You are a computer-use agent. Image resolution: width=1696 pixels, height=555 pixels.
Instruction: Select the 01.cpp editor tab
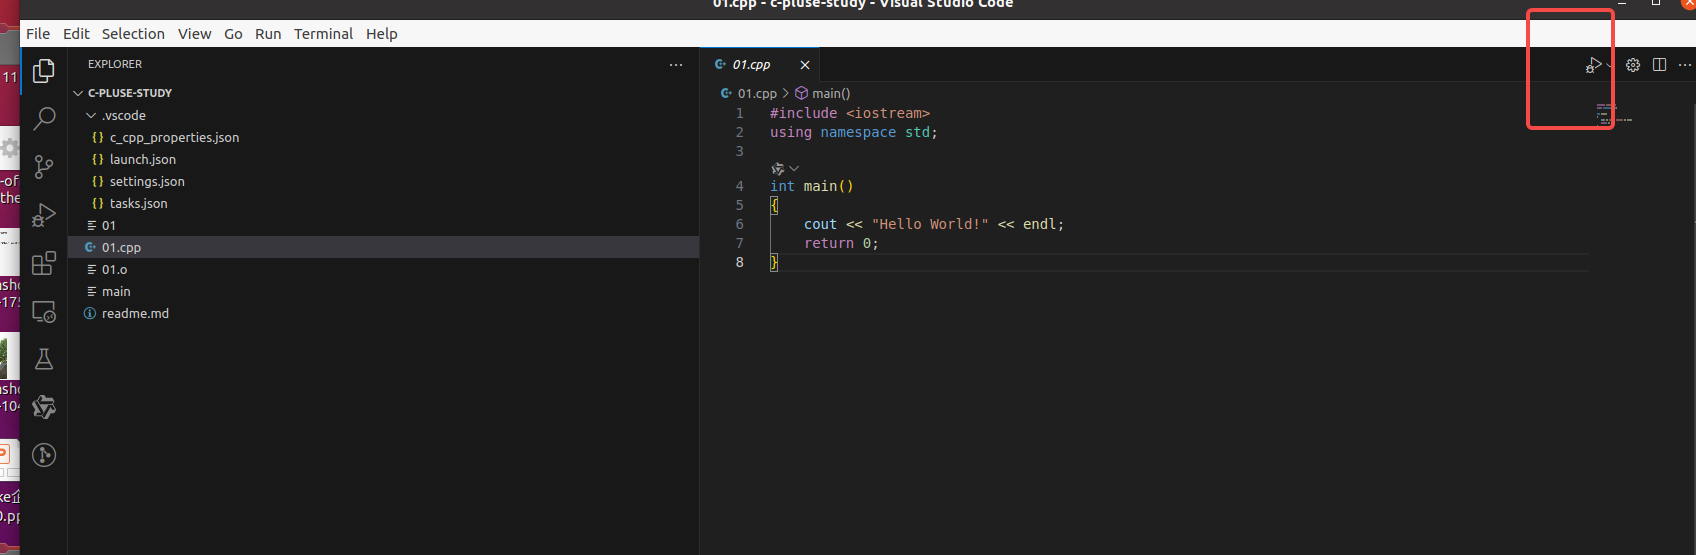point(751,65)
